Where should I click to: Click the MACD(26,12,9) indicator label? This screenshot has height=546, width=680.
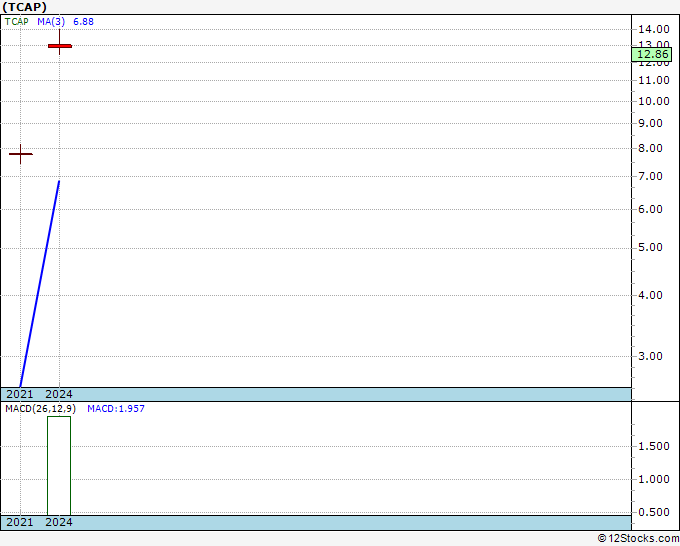(40, 409)
